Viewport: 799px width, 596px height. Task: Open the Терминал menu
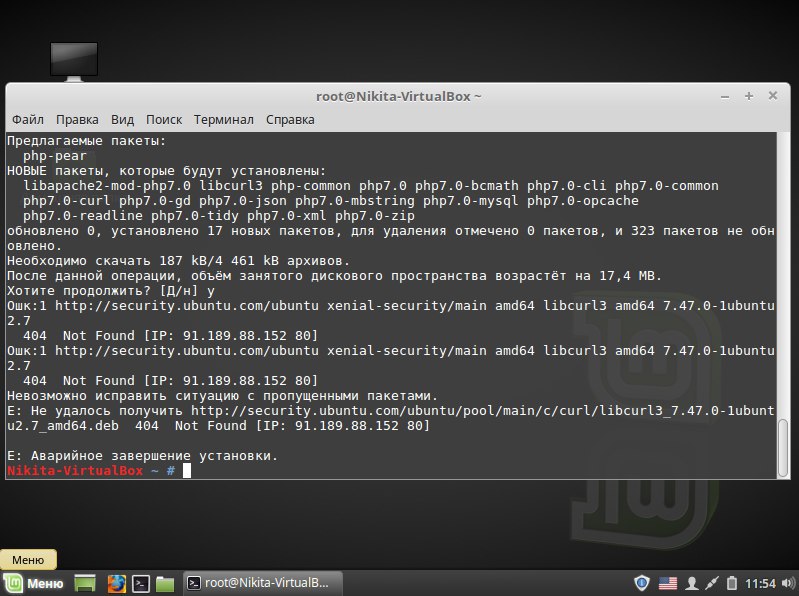coord(223,120)
